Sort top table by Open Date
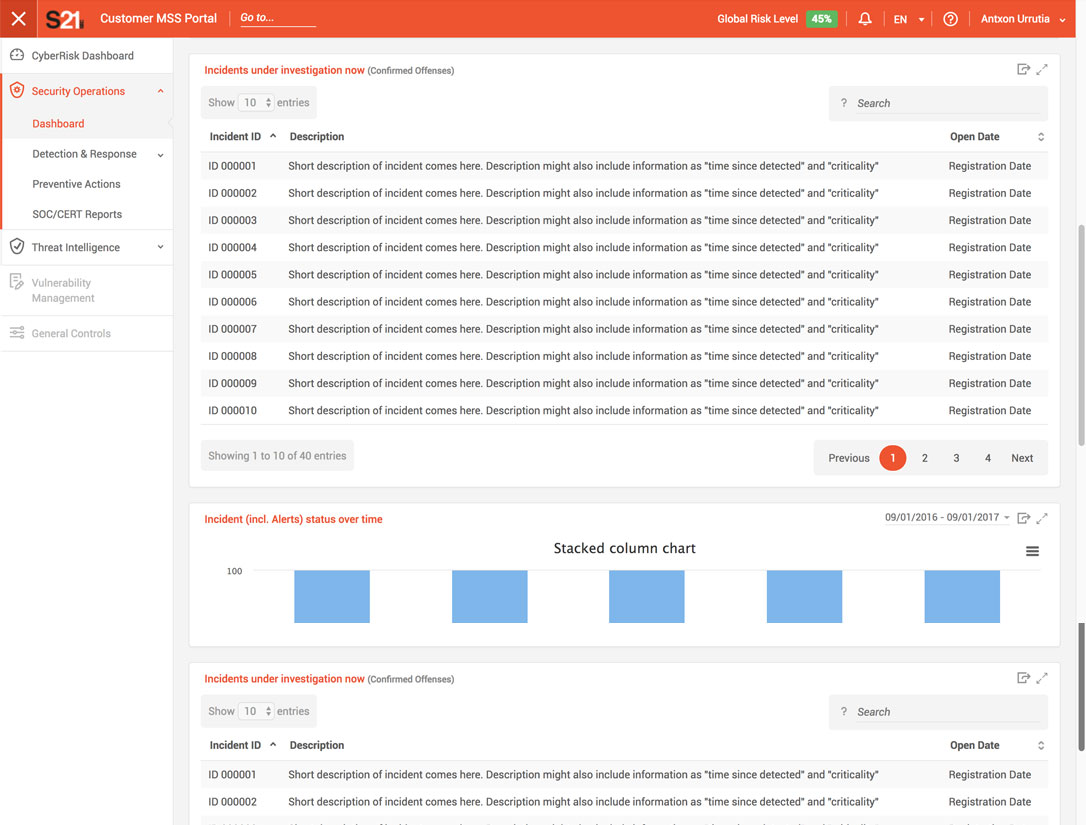Screen dimensions: 1086x825 (1040, 137)
